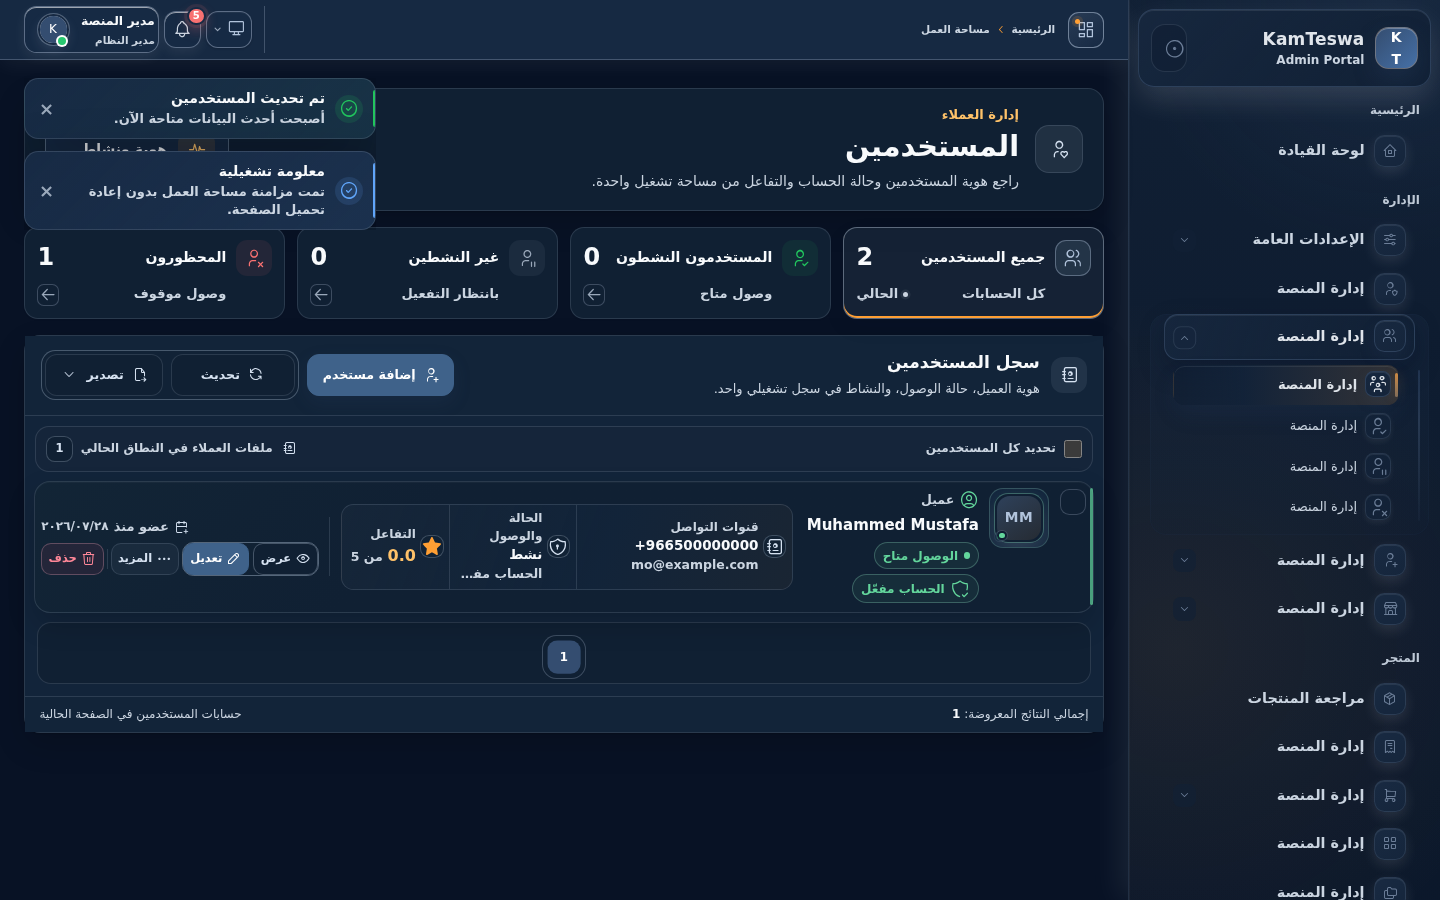Go to الرئيسية in the breadcrumb
Viewport: 1440px width, 900px height.
(1033, 30)
